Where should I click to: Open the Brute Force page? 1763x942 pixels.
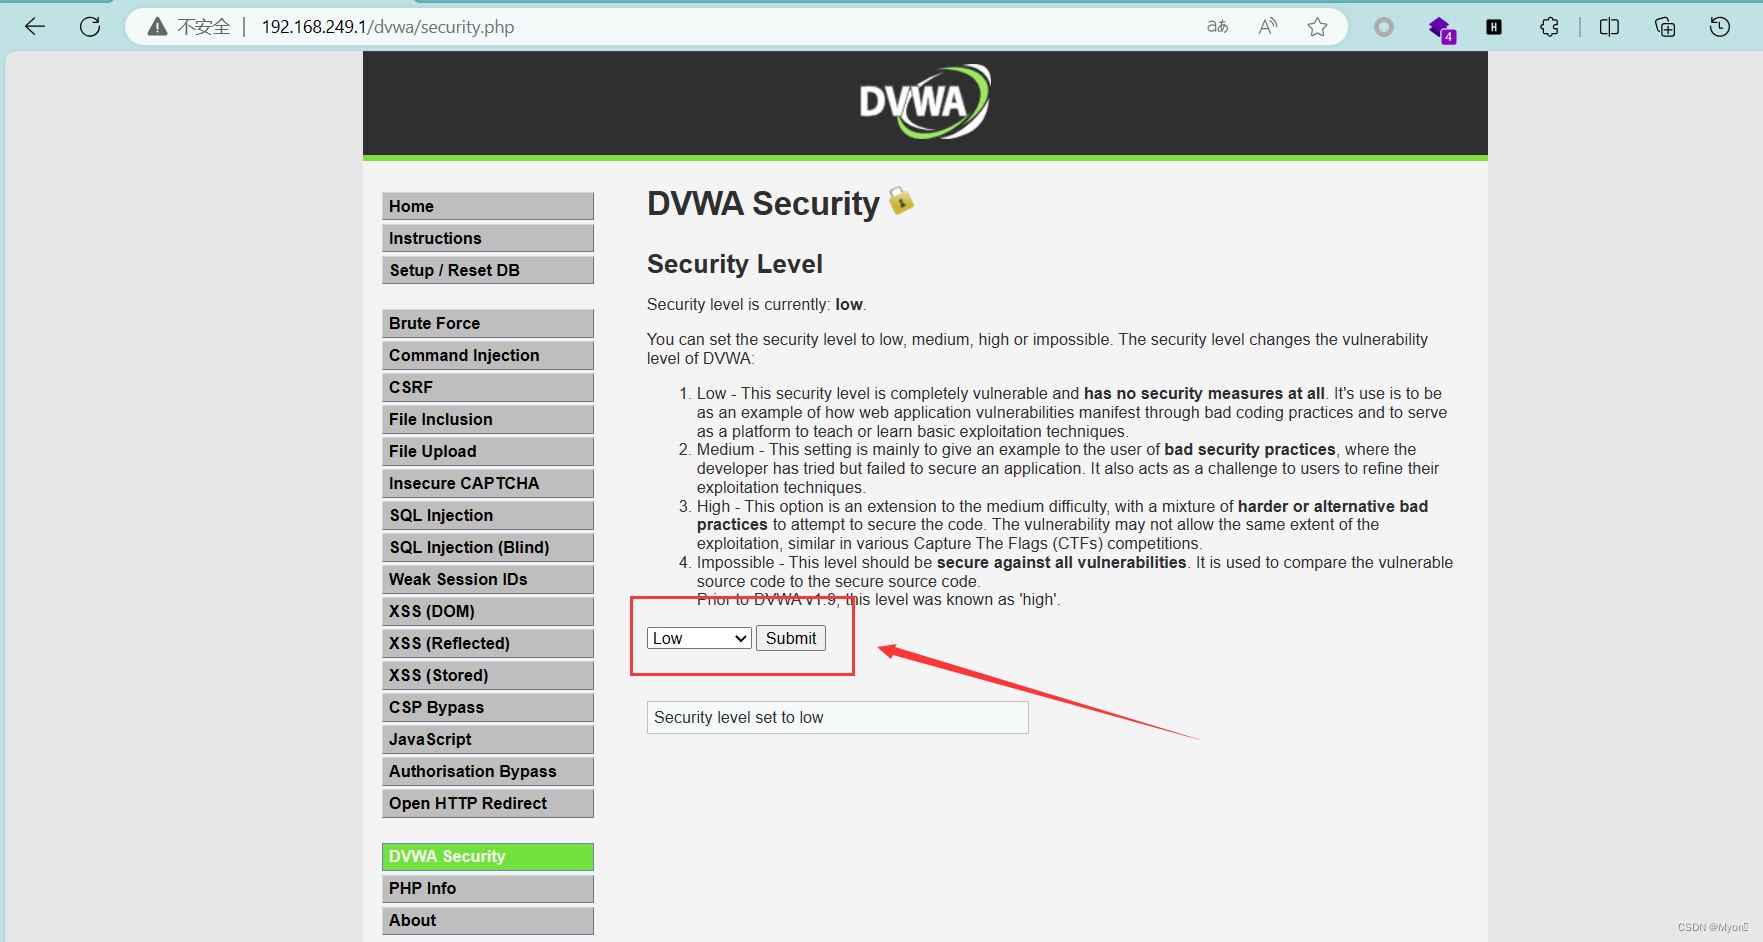488,323
